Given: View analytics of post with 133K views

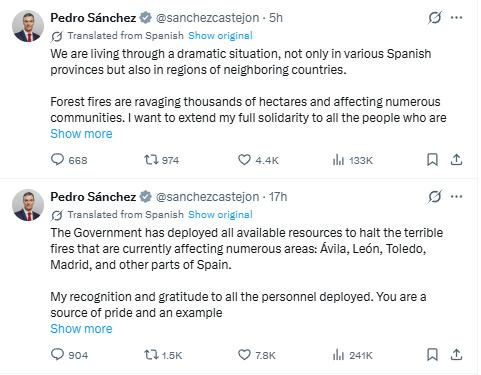Looking at the screenshot, I should pyautogui.click(x=338, y=160).
